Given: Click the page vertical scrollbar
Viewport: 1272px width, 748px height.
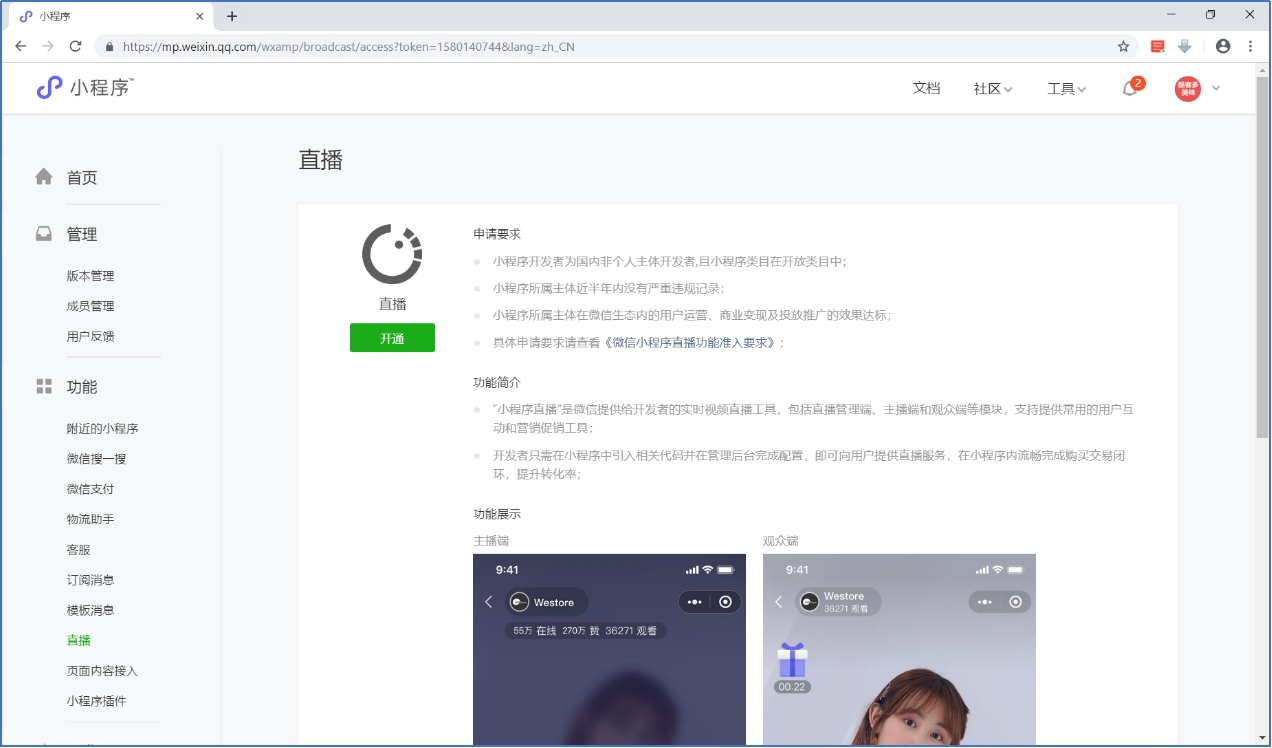Looking at the screenshot, I should point(1262,258).
